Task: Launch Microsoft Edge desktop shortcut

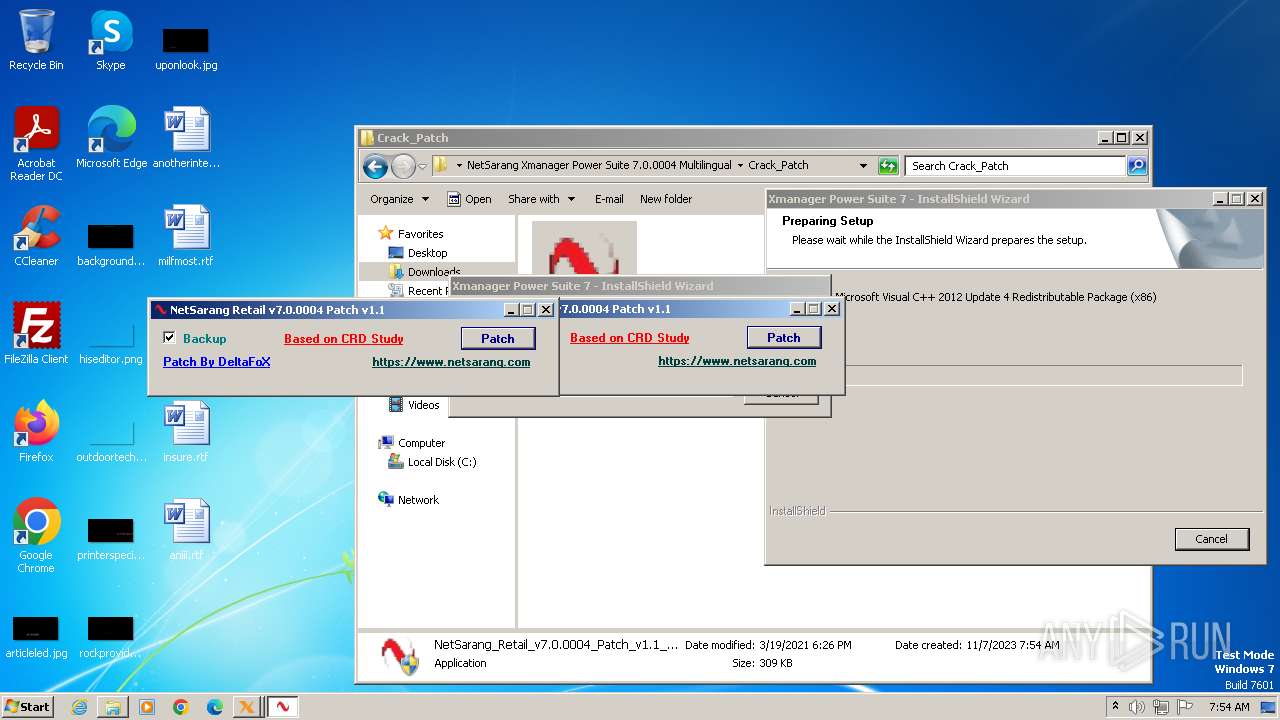Action: coord(111,138)
